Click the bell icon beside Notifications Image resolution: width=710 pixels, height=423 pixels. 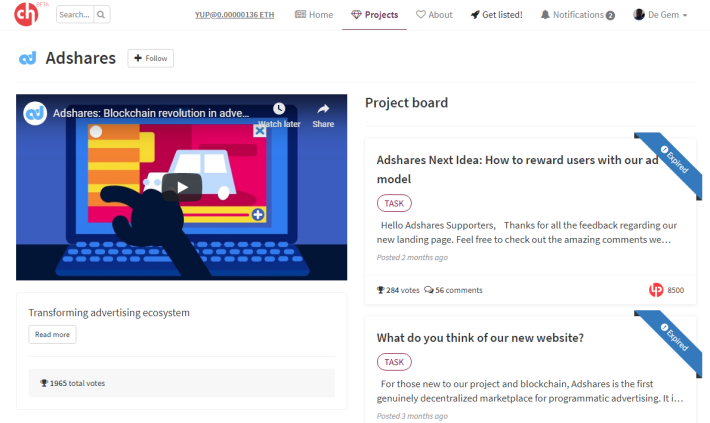tap(545, 14)
